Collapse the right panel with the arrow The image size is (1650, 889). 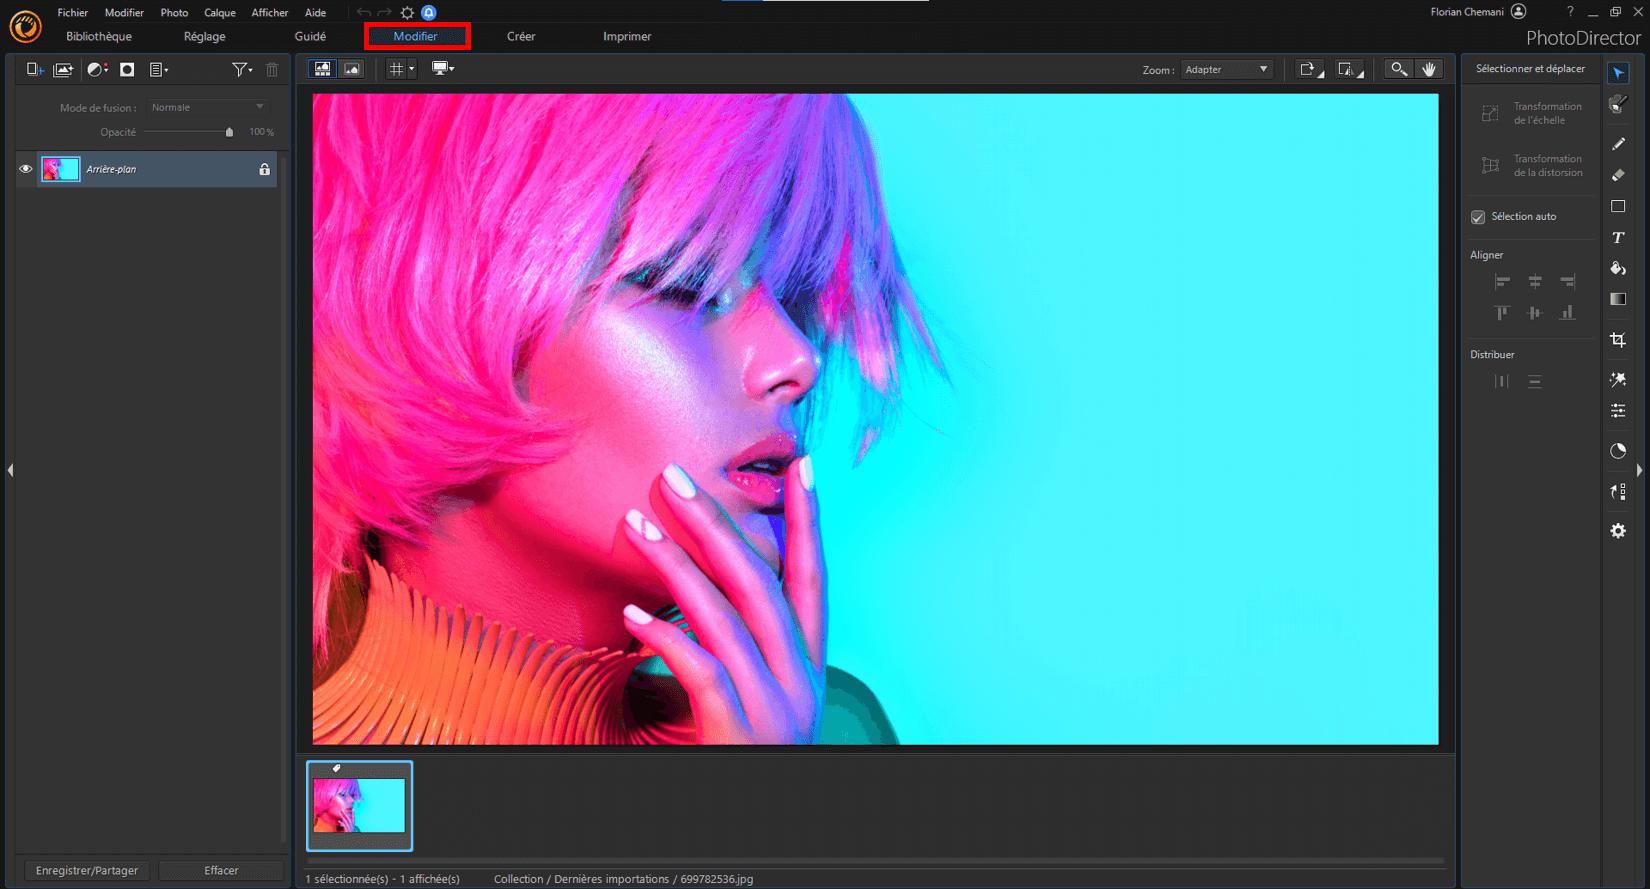click(x=1639, y=470)
